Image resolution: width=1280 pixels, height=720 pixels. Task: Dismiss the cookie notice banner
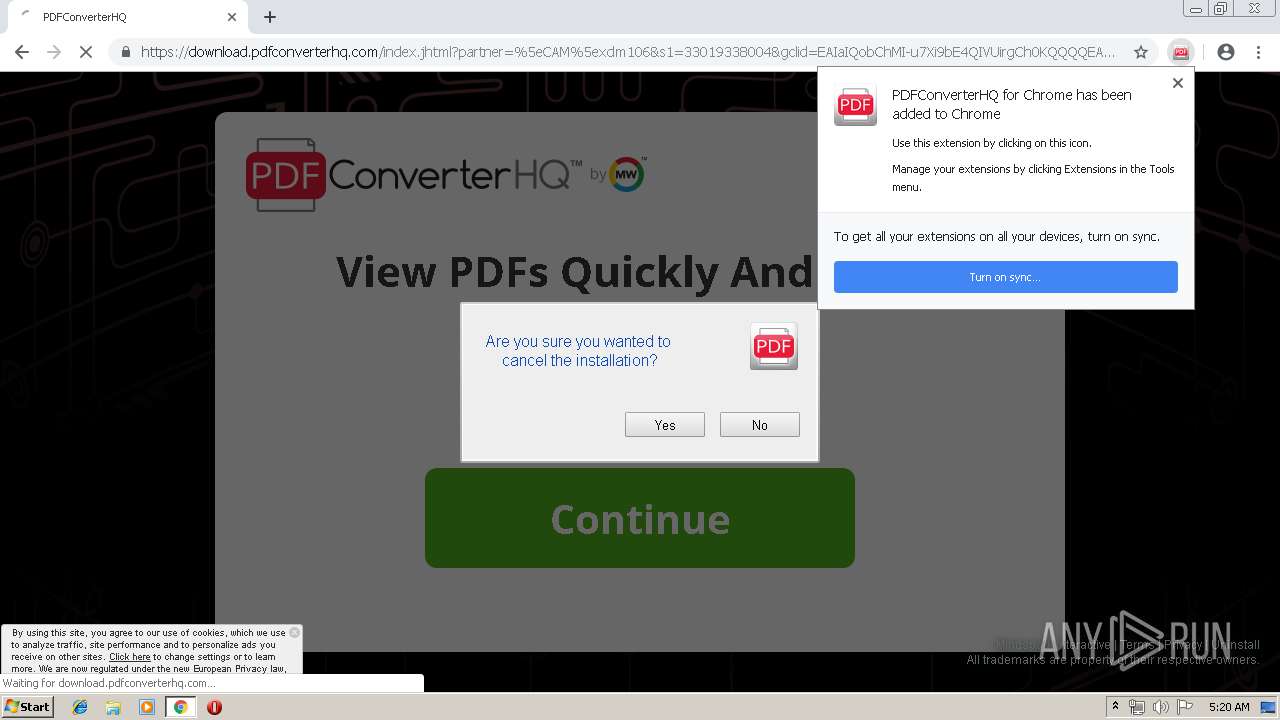(x=294, y=632)
